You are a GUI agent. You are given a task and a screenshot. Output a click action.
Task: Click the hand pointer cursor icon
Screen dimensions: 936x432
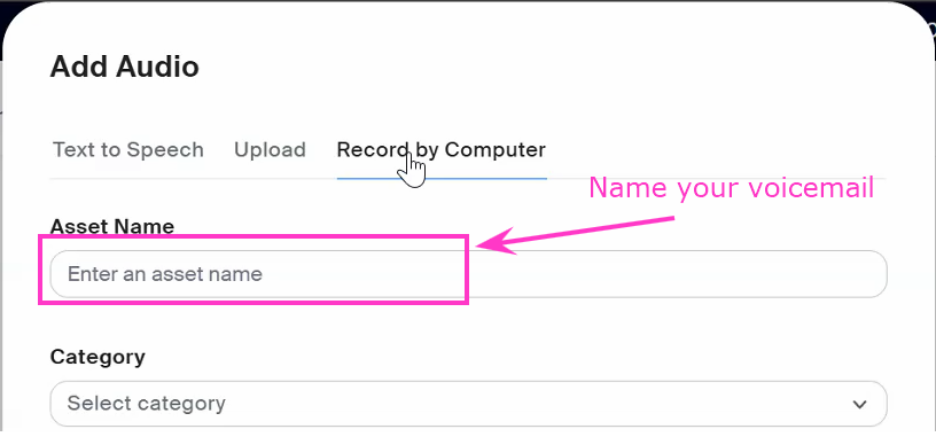[x=411, y=169]
